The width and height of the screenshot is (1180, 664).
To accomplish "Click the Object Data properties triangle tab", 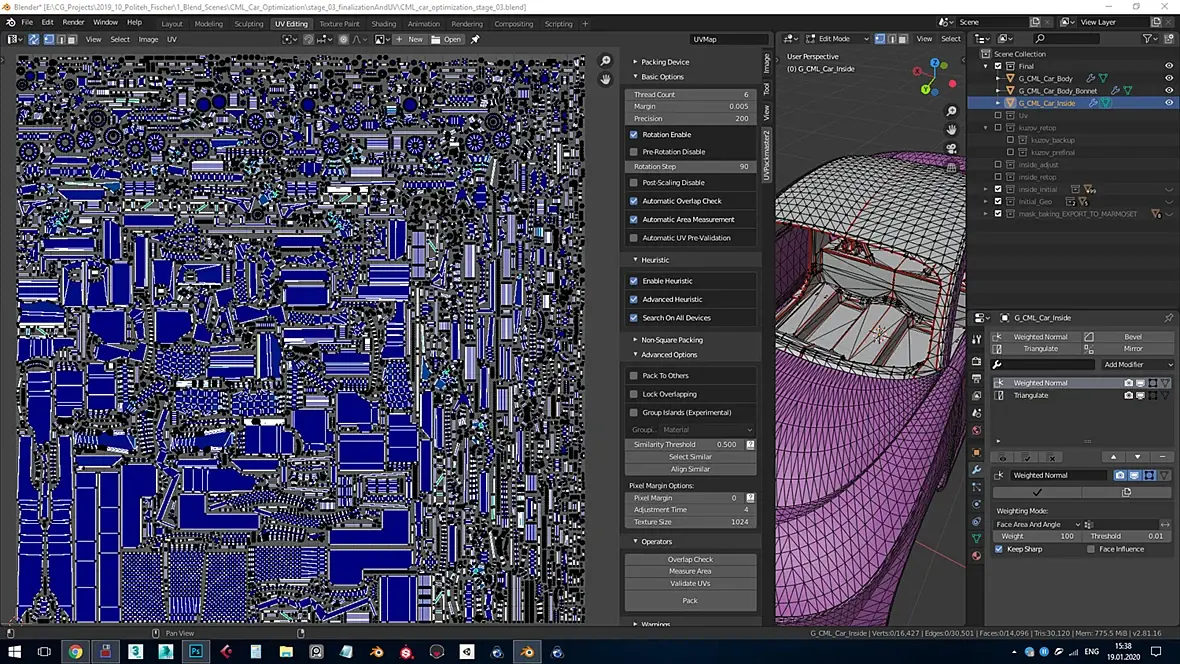I will (976, 538).
